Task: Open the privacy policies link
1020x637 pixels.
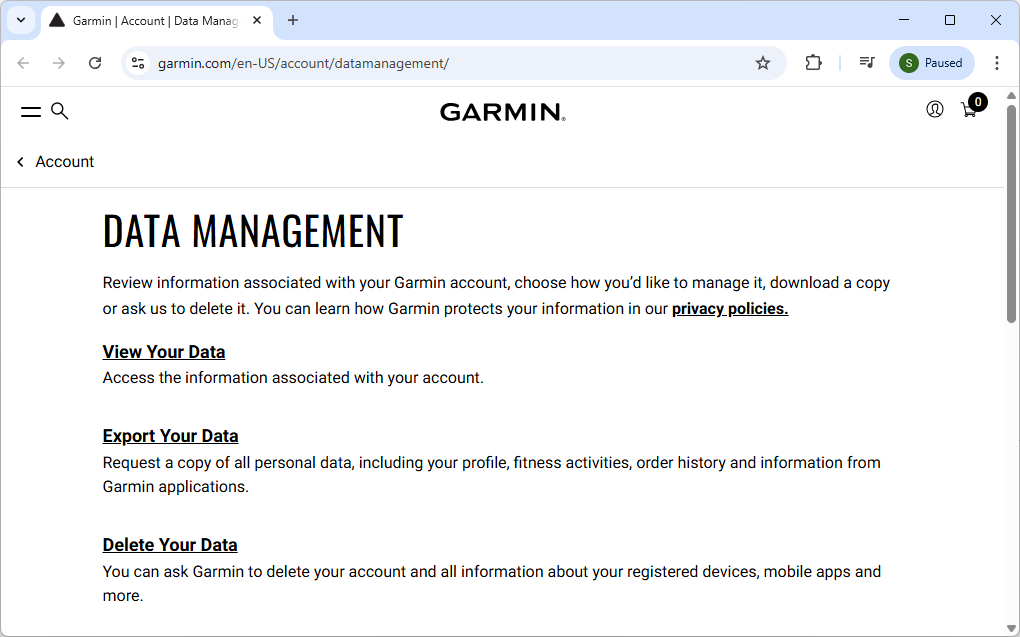Action: click(729, 308)
